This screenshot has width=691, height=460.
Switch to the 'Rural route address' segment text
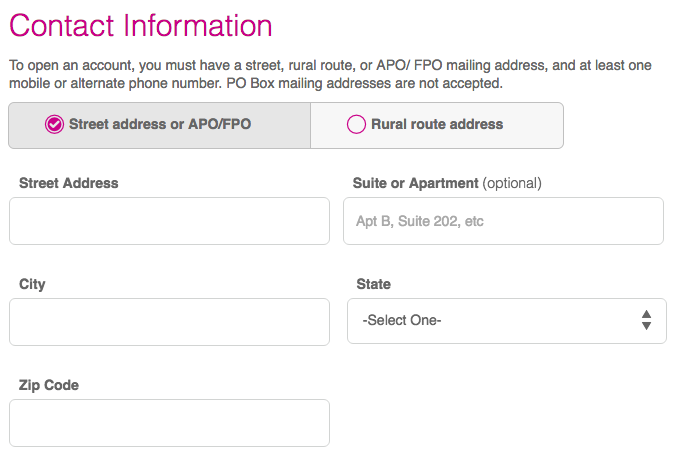437,124
